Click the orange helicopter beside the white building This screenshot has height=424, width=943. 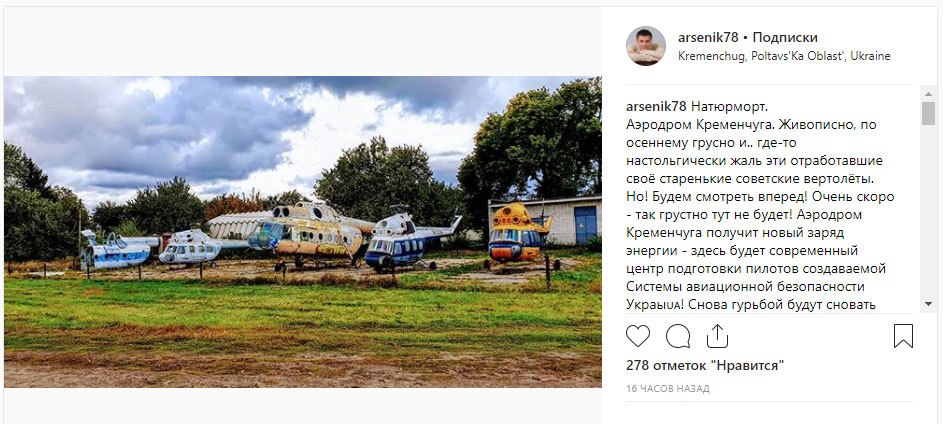(x=517, y=233)
